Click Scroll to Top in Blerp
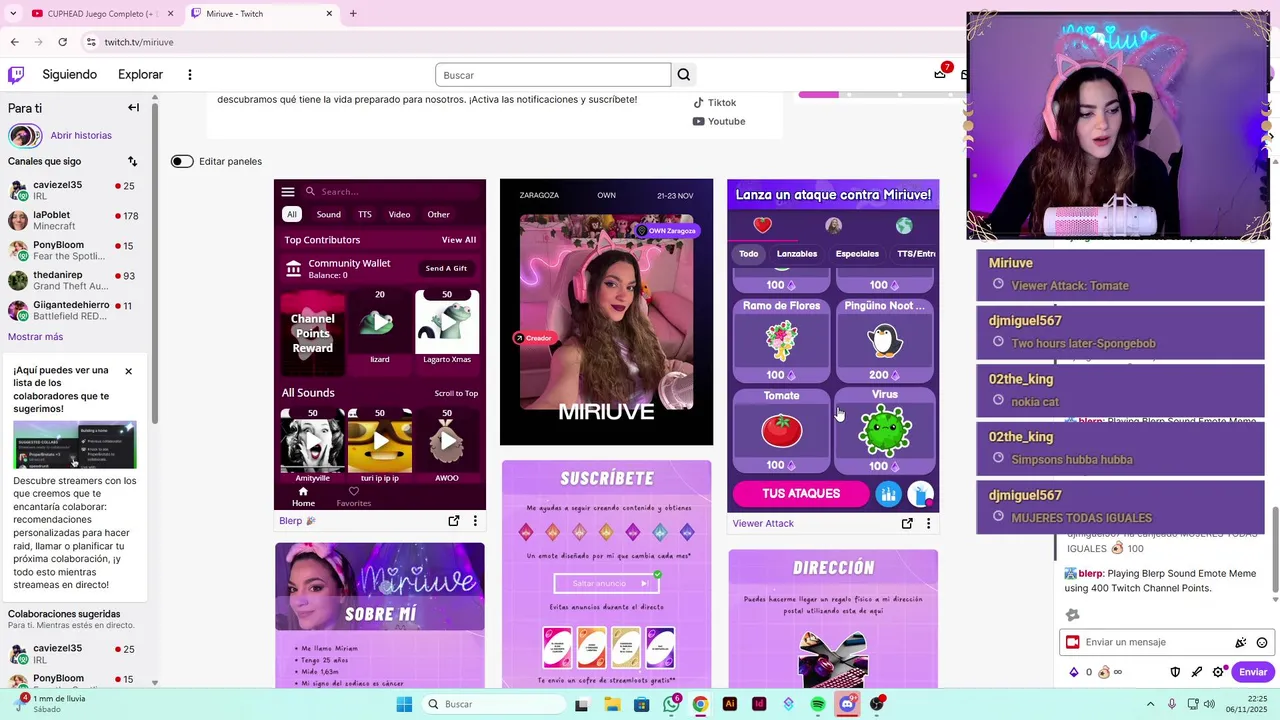1280x720 pixels. 456,393
